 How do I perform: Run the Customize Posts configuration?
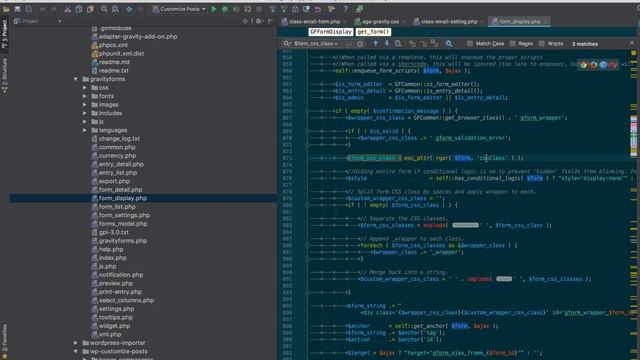point(213,9)
